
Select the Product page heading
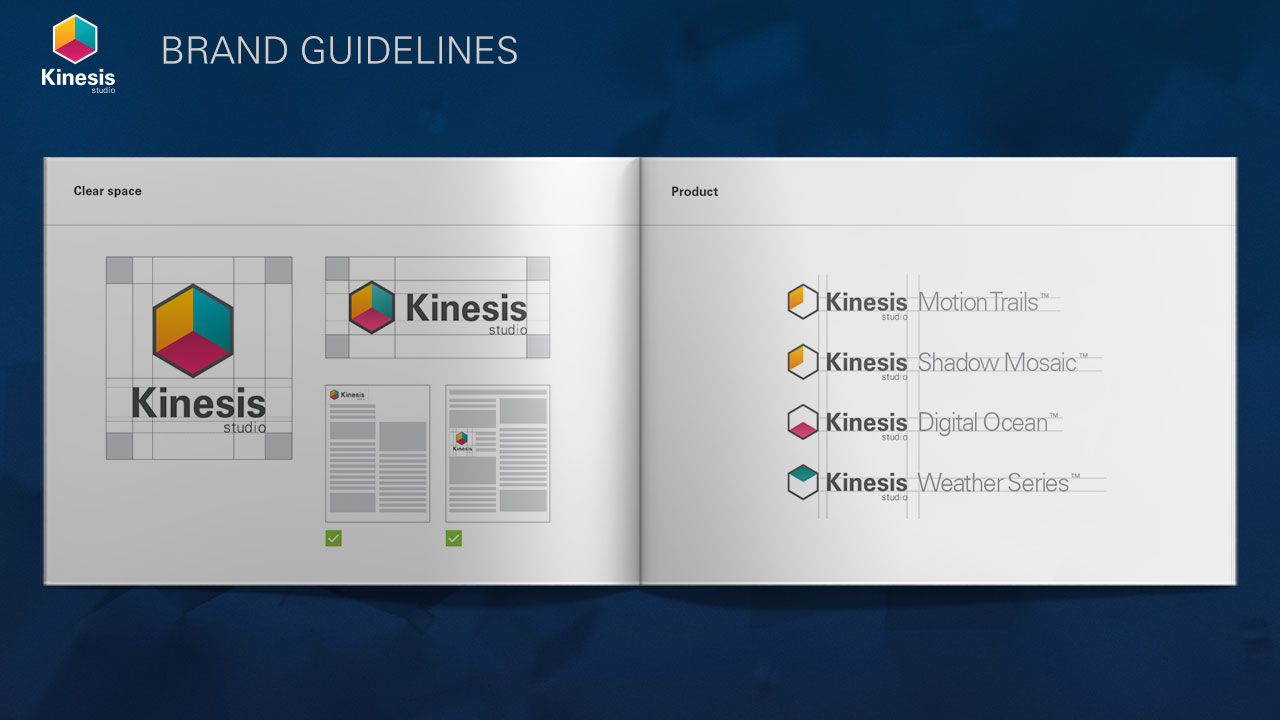click(x=694, y=192)
